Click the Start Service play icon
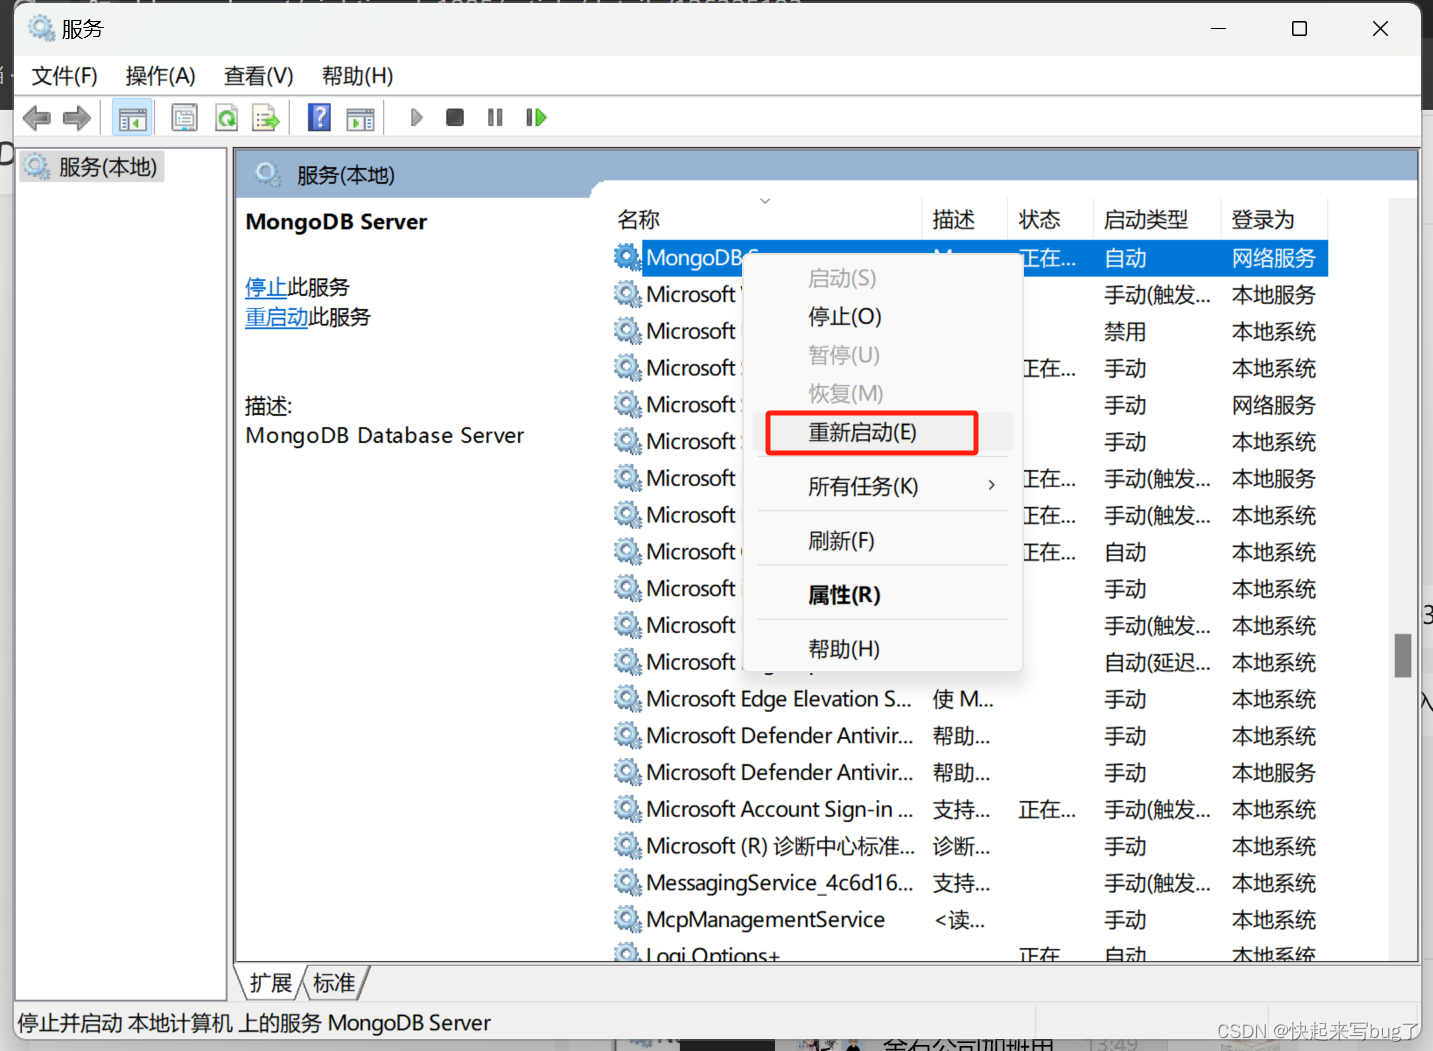1433x1051 pixels. [416, 118]
